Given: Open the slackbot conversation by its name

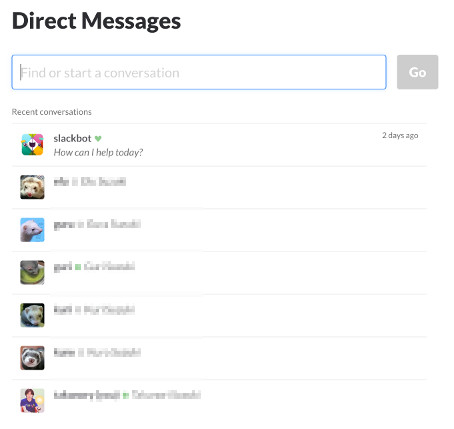Looking at the screenshot, I should [72, 138].
